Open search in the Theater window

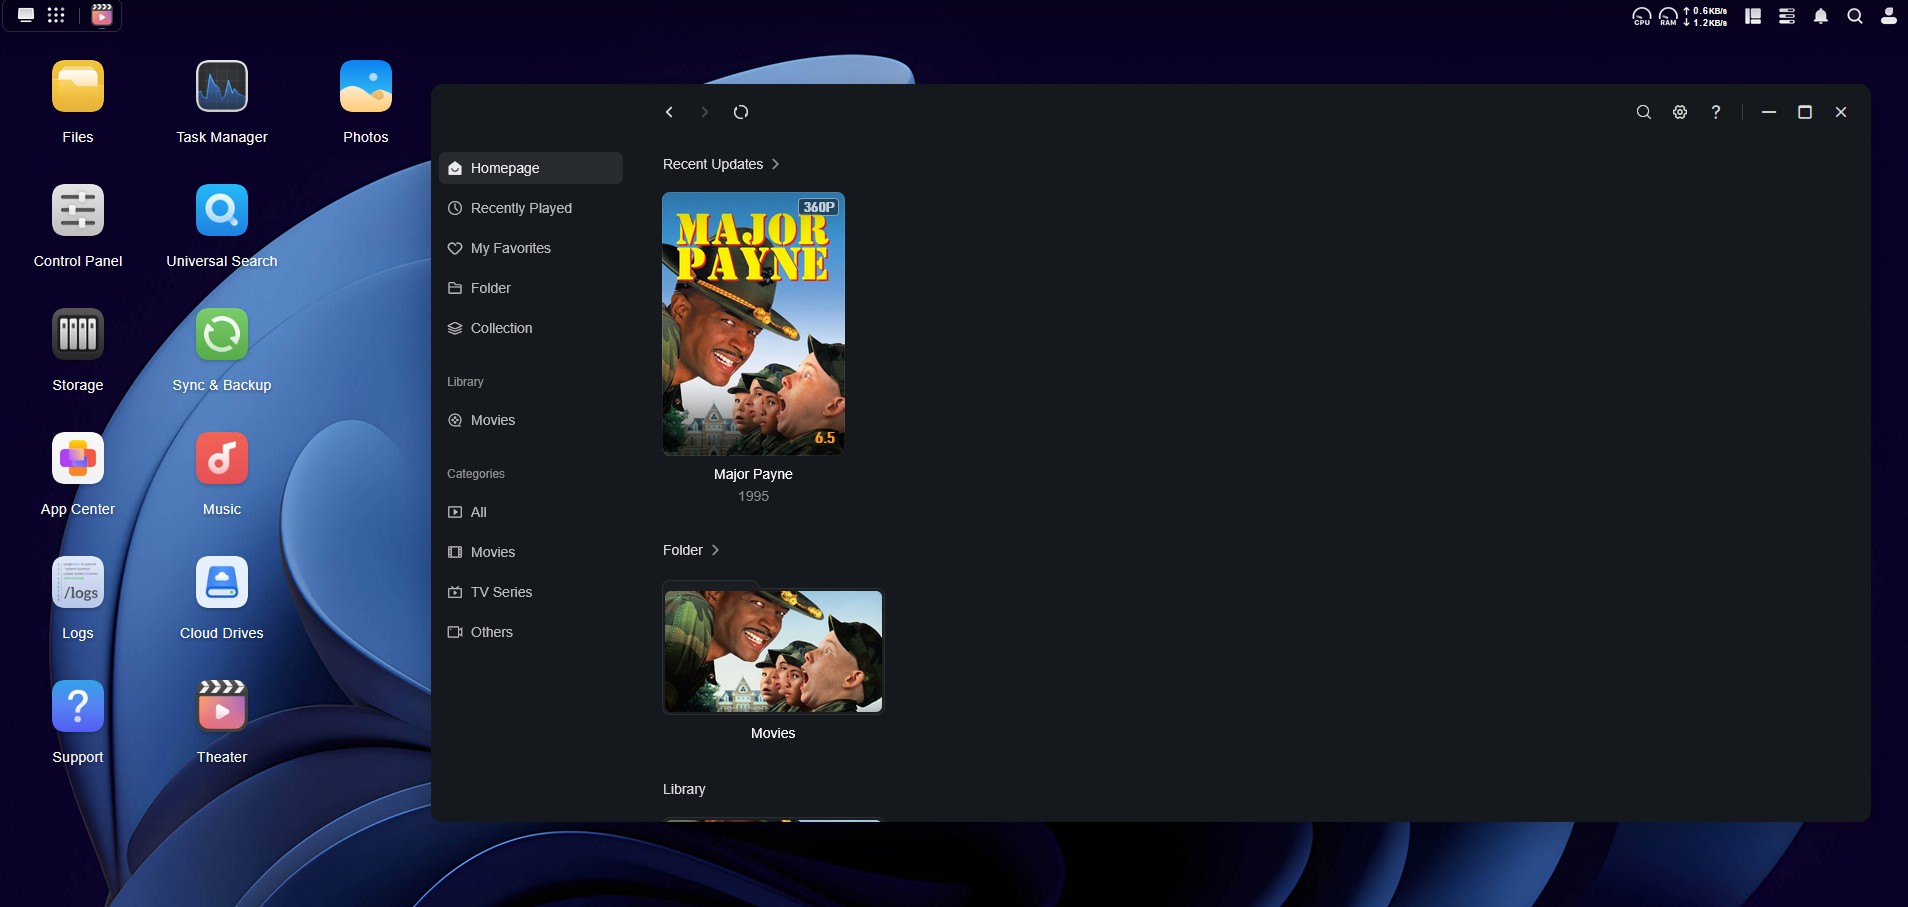[1643, 112]
